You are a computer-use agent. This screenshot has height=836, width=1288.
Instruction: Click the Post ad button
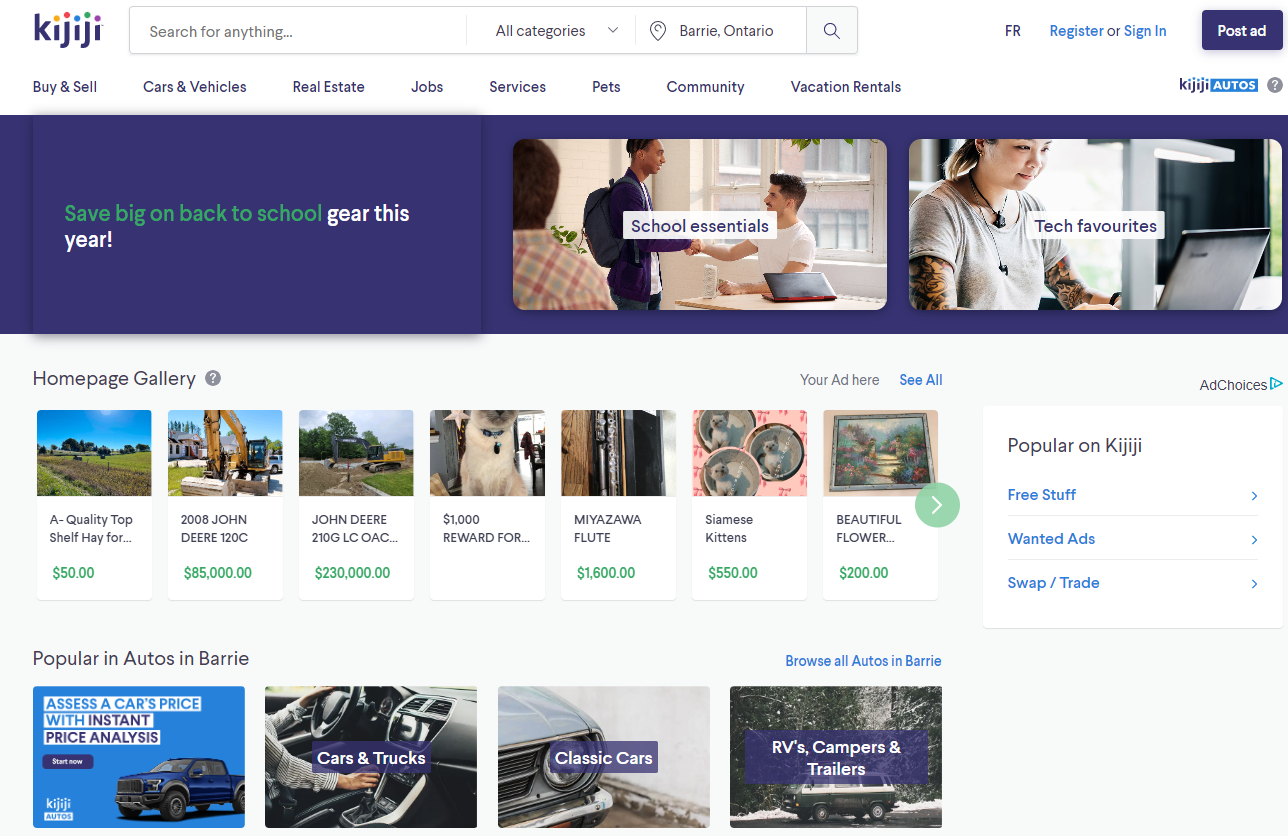coord(1242,31)
